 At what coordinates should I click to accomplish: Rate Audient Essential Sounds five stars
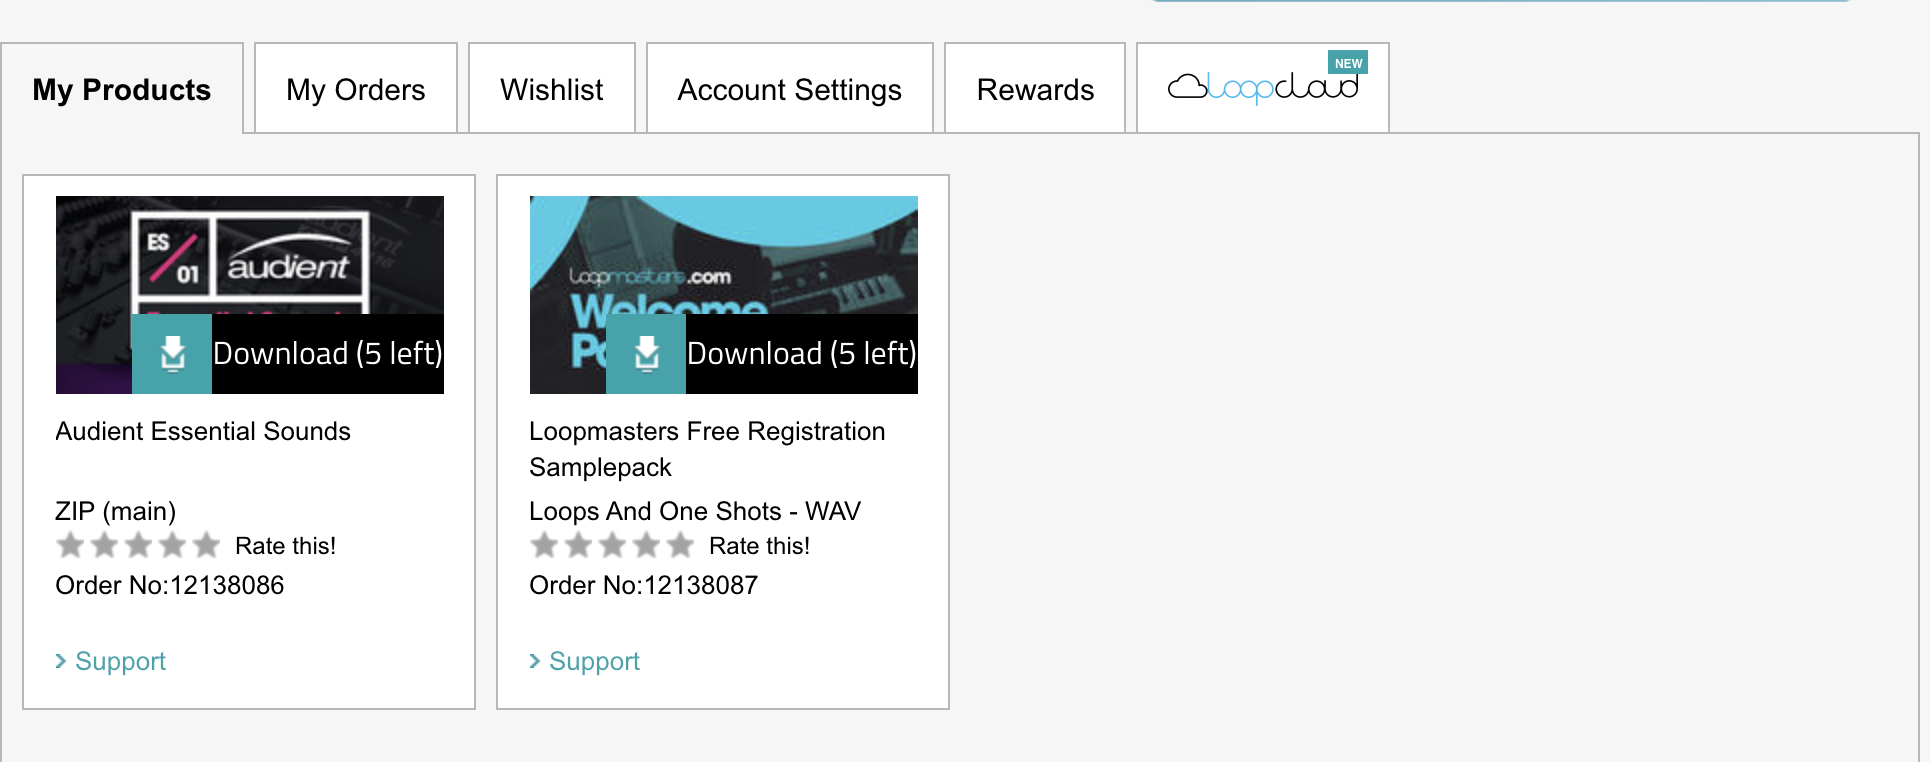(x=206, y=545)
